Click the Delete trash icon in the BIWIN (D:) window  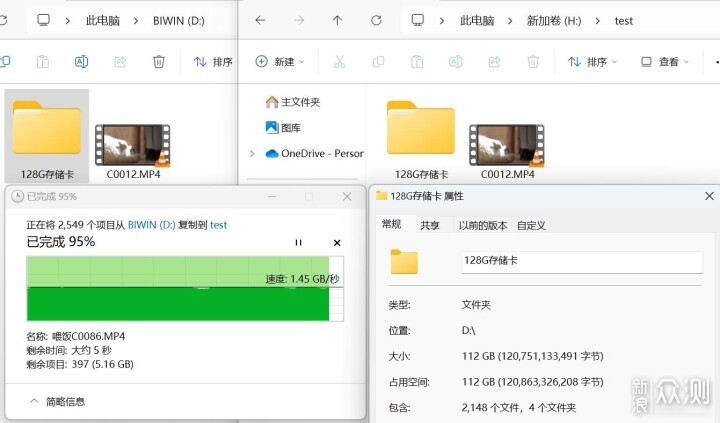click(159, 62)
